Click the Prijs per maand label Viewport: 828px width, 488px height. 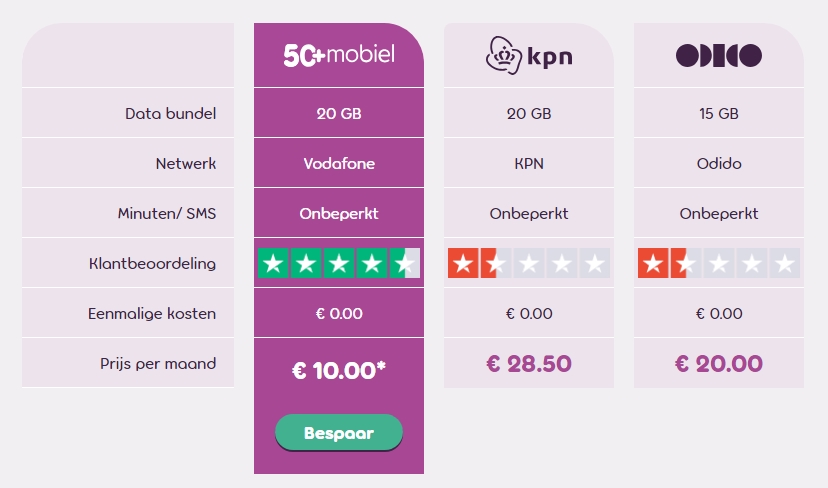[158, 364]
